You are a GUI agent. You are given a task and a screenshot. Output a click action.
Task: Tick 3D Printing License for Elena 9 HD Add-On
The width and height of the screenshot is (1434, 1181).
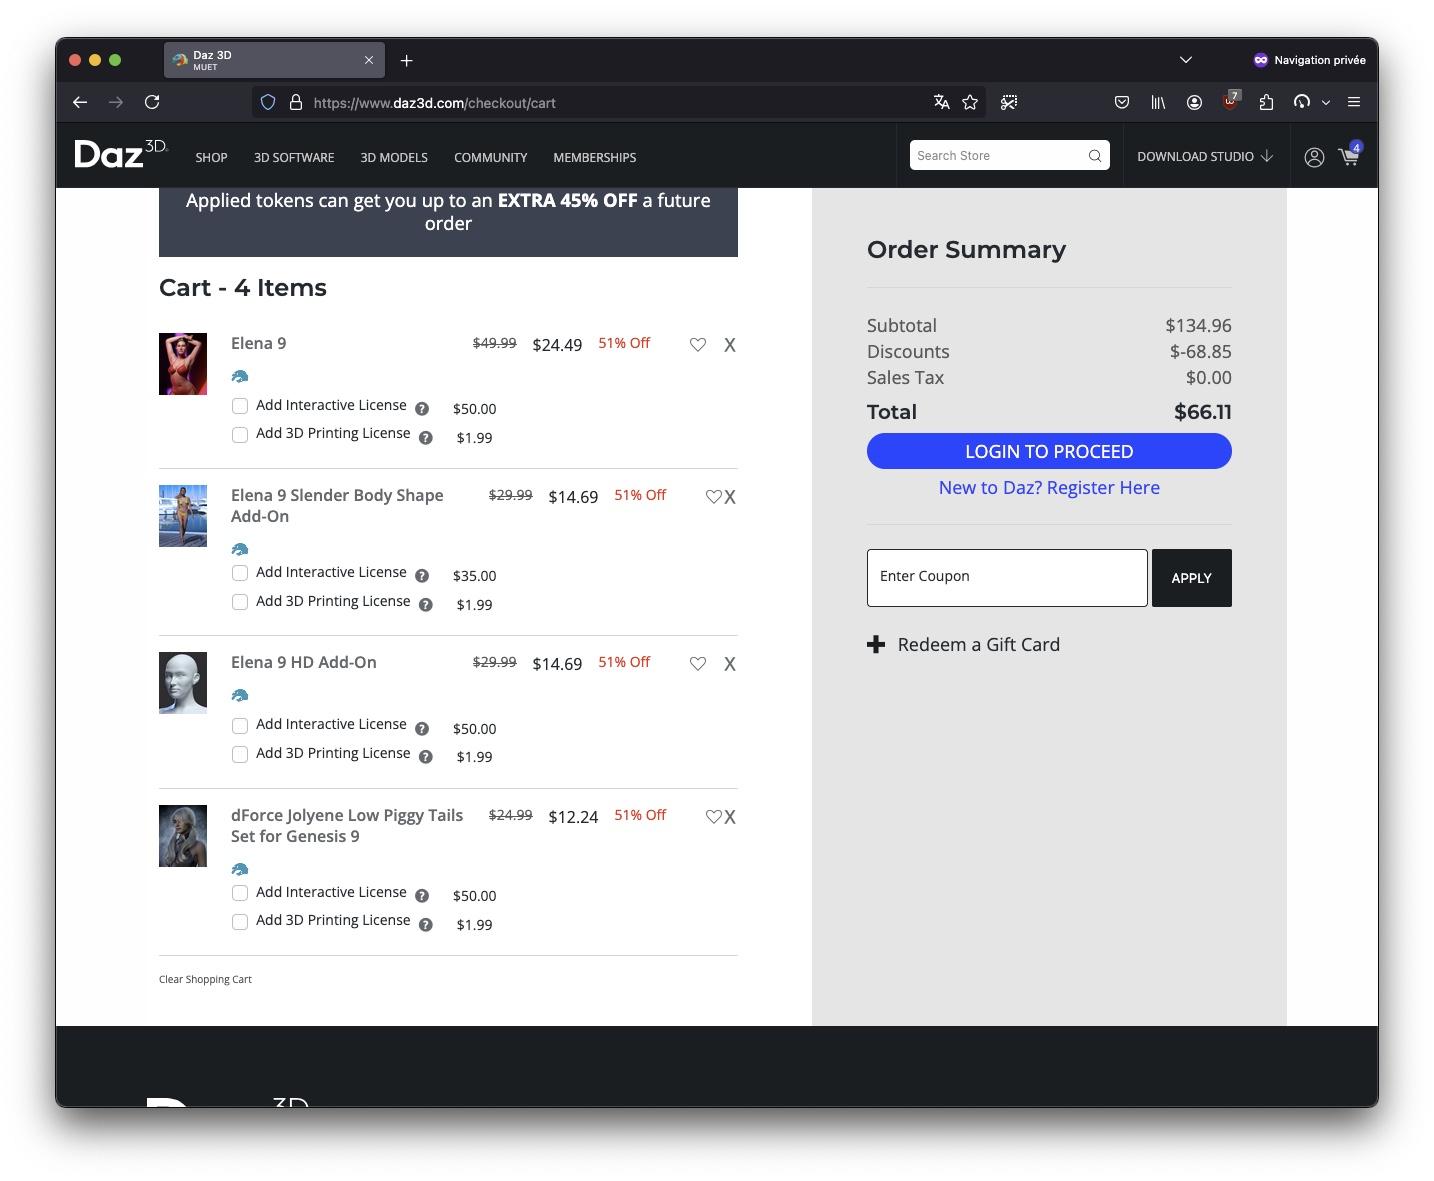click(240, 755)
